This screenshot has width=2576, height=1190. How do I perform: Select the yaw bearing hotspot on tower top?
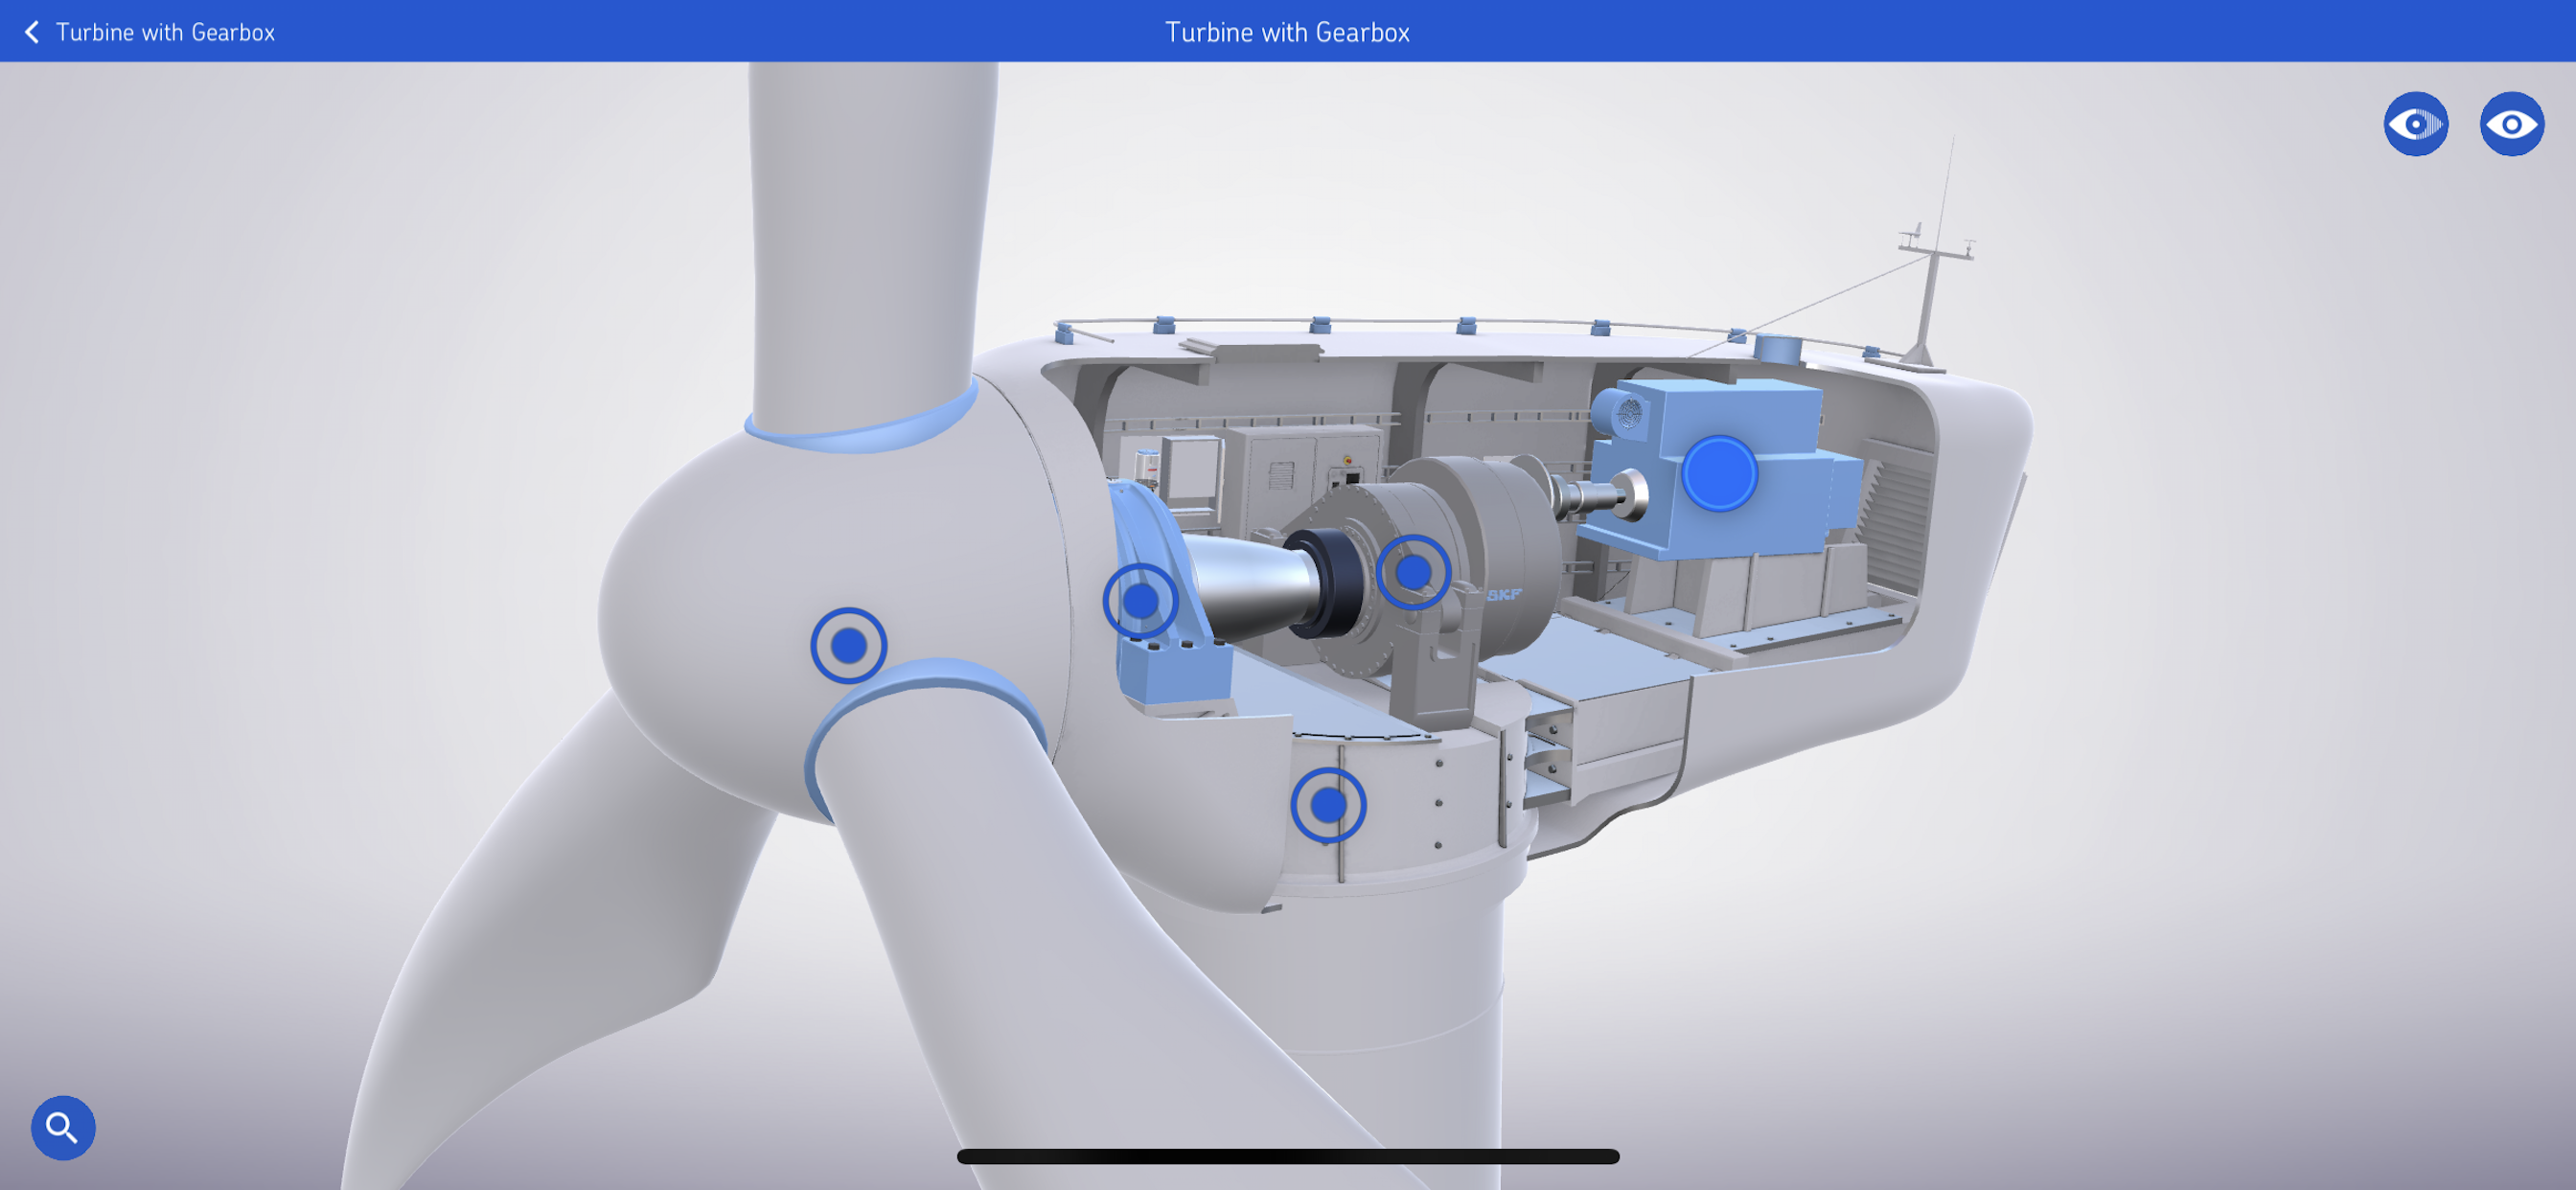point(1328,805)
